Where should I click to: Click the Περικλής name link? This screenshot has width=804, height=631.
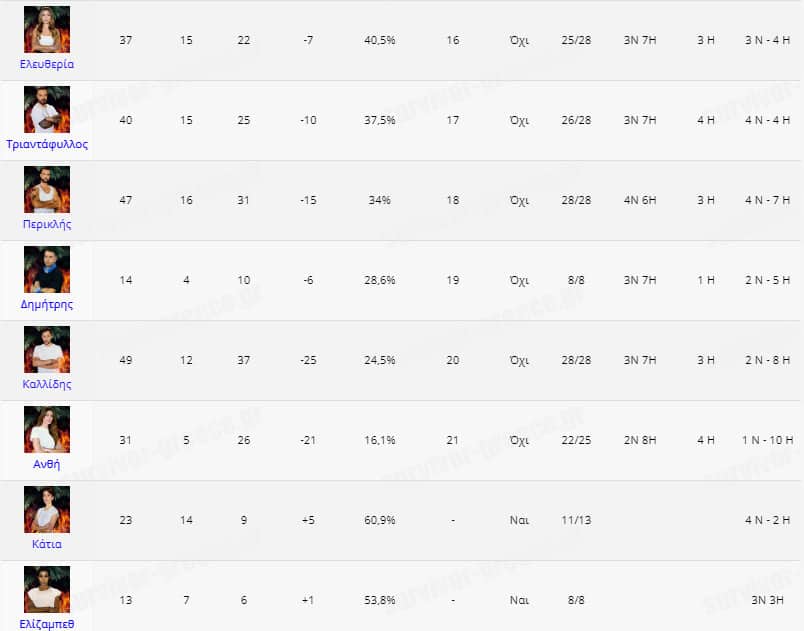[x=47, y=224]
